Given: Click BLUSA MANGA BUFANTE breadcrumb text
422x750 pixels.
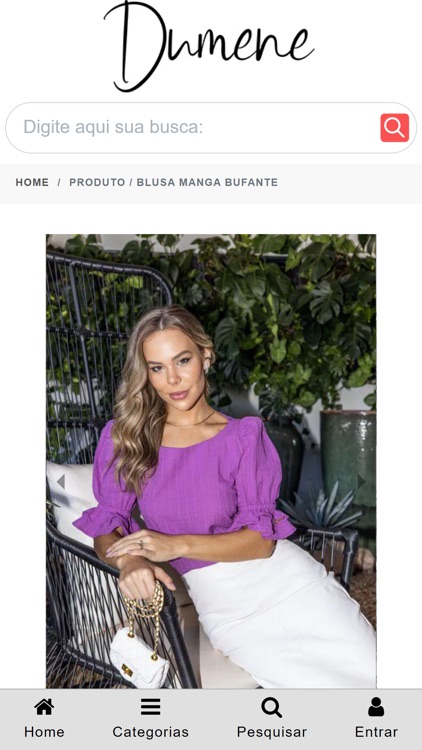Looking at the screenshot, I should pos(207,182).
